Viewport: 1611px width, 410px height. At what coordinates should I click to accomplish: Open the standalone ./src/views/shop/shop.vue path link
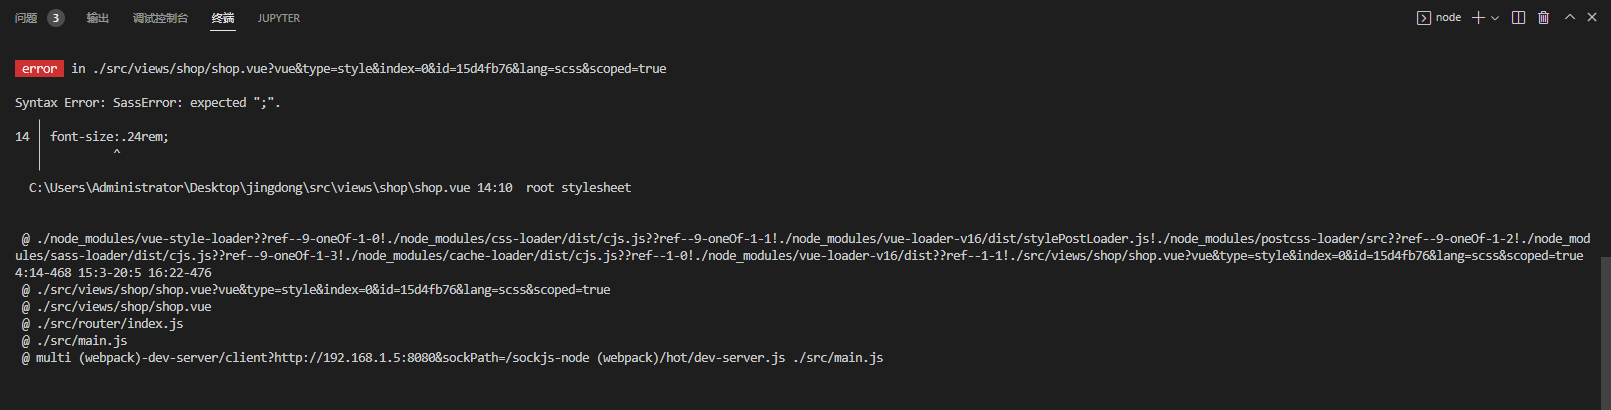click(123, 307)
